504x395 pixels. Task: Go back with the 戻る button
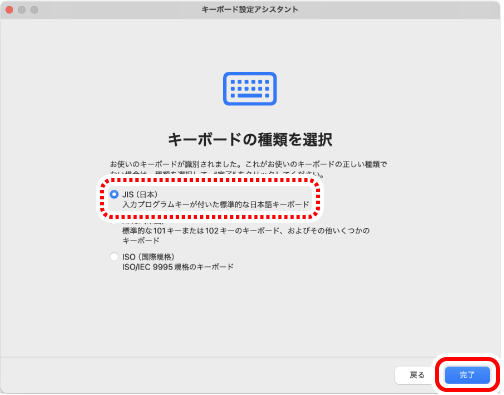coord(417,375)
